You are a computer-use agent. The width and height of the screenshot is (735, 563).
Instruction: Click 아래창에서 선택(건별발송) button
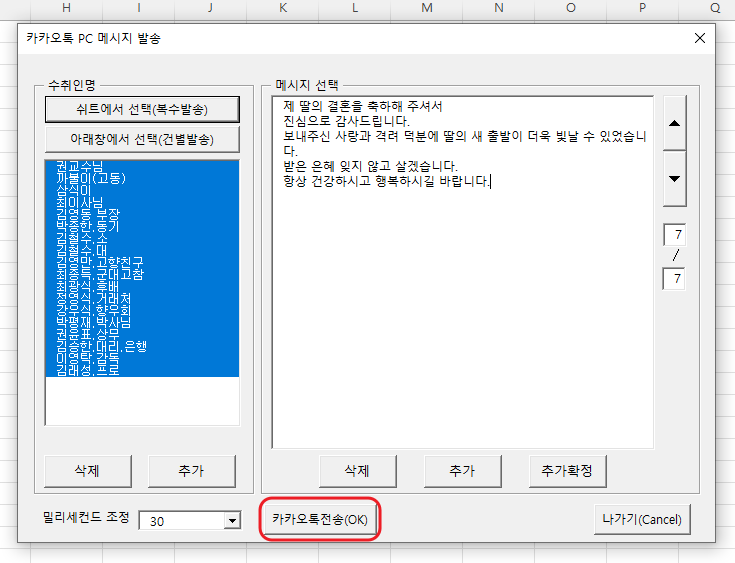point(142,139)
